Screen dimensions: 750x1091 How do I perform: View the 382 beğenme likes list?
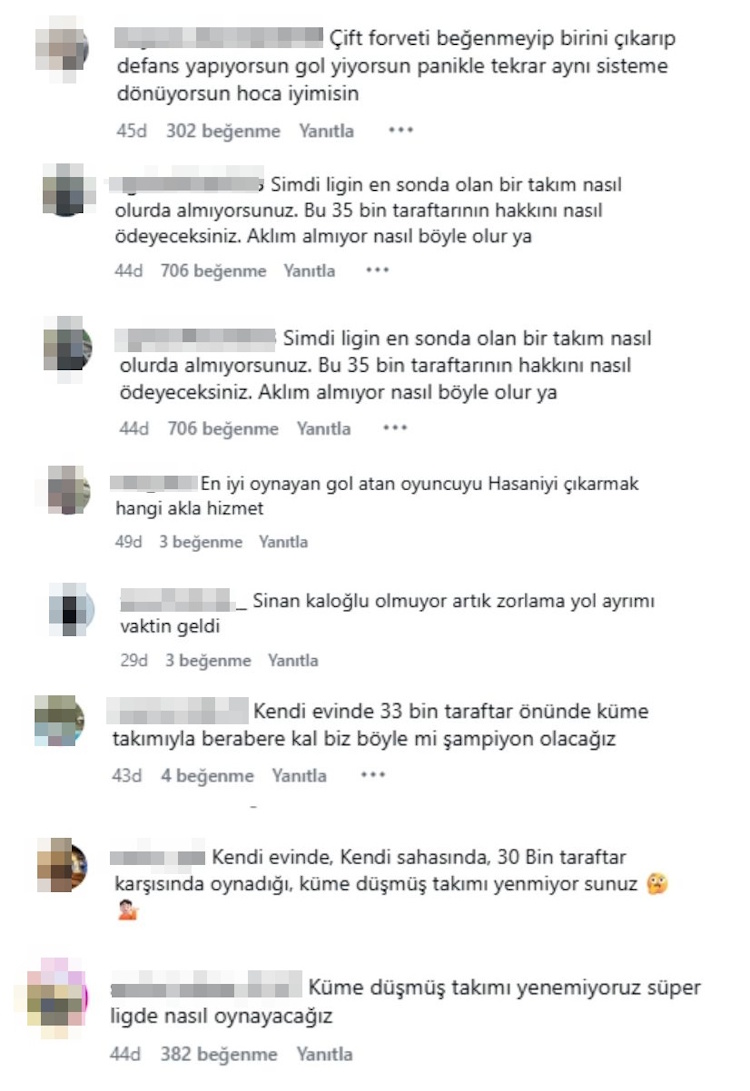click(x=218, y=1054)
